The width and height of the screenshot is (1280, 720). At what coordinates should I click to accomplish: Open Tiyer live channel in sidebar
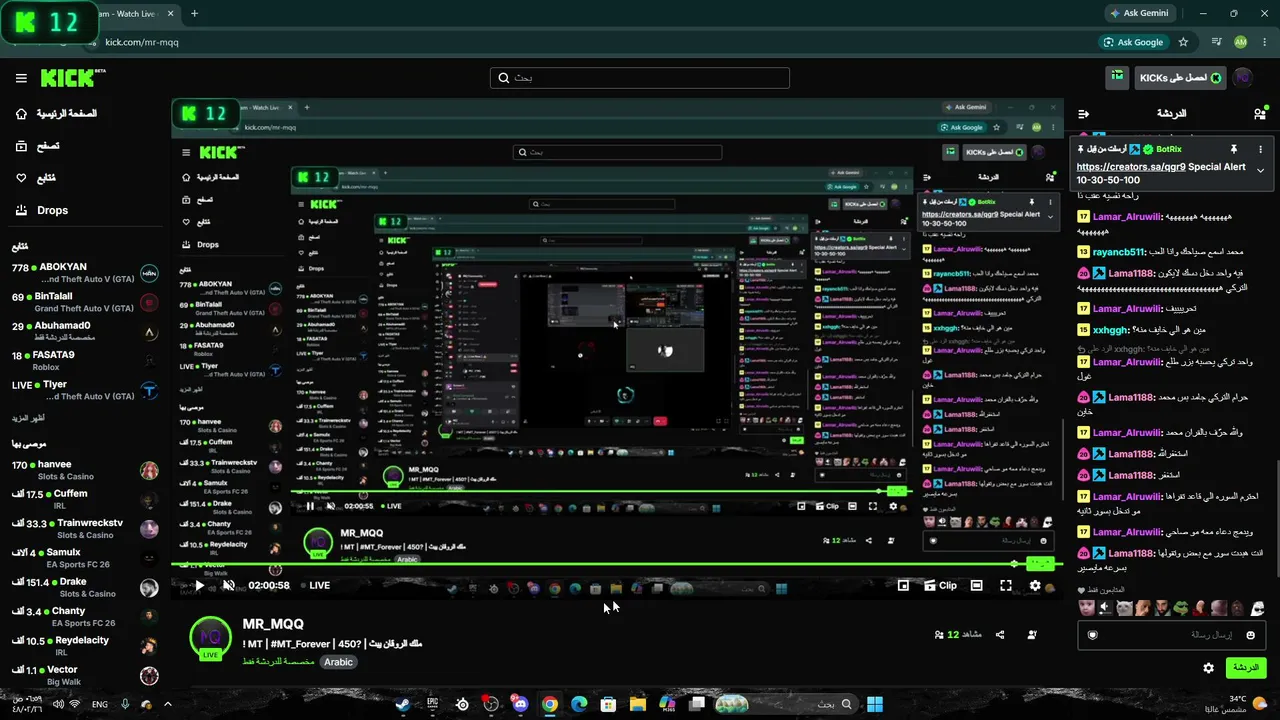pos(85,389)
